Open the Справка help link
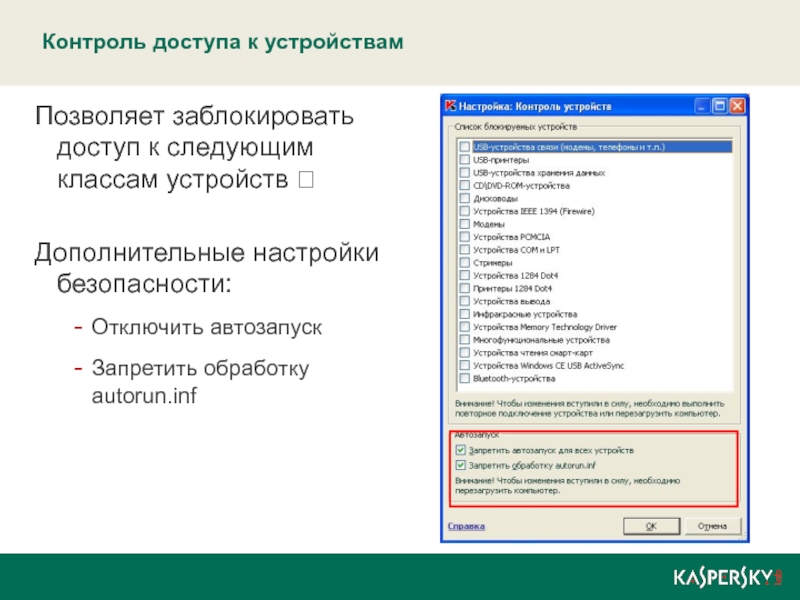 (466, 526)
